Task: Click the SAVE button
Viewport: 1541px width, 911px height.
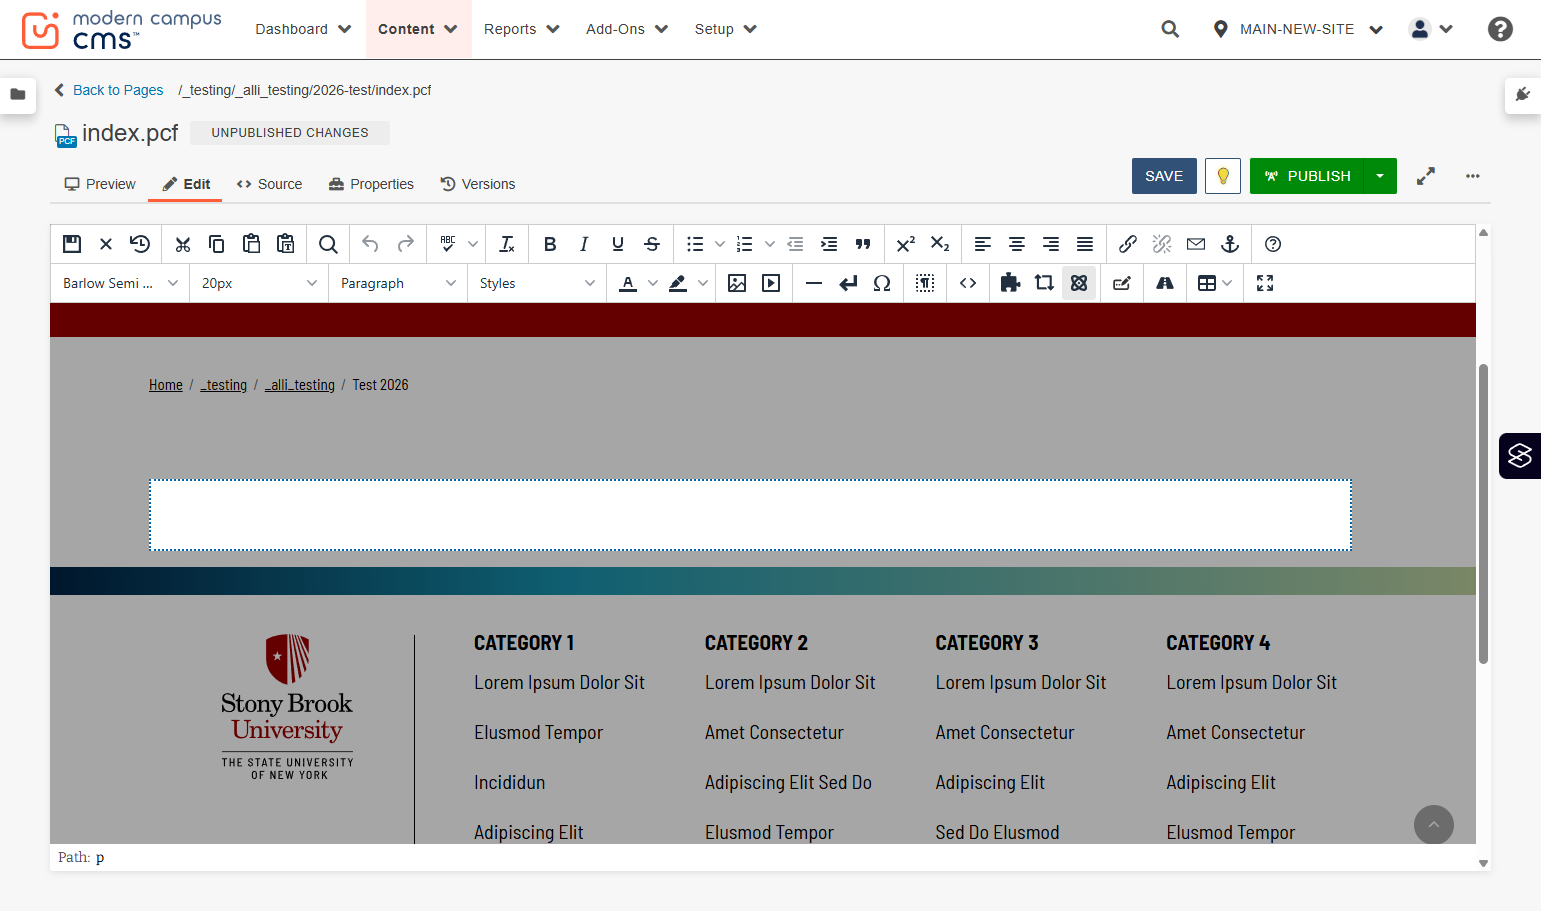Action: tap(1164, 176)
